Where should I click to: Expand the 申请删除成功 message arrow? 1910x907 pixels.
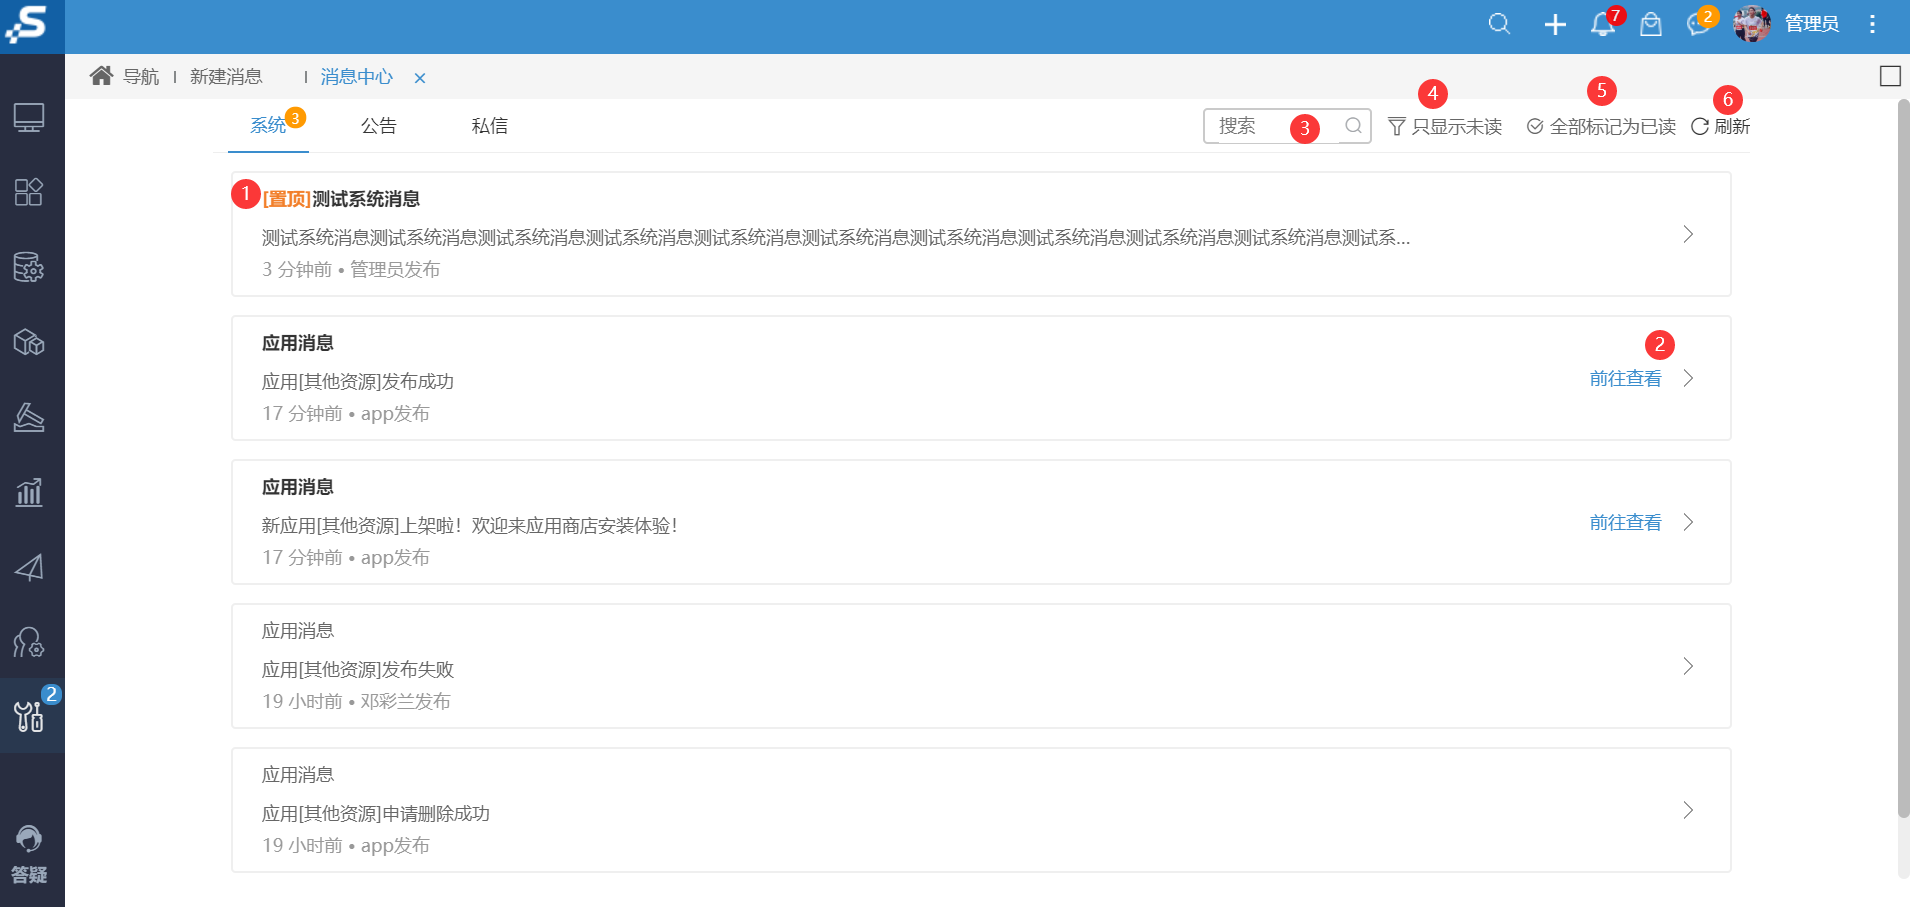(x=1688, y=810)
